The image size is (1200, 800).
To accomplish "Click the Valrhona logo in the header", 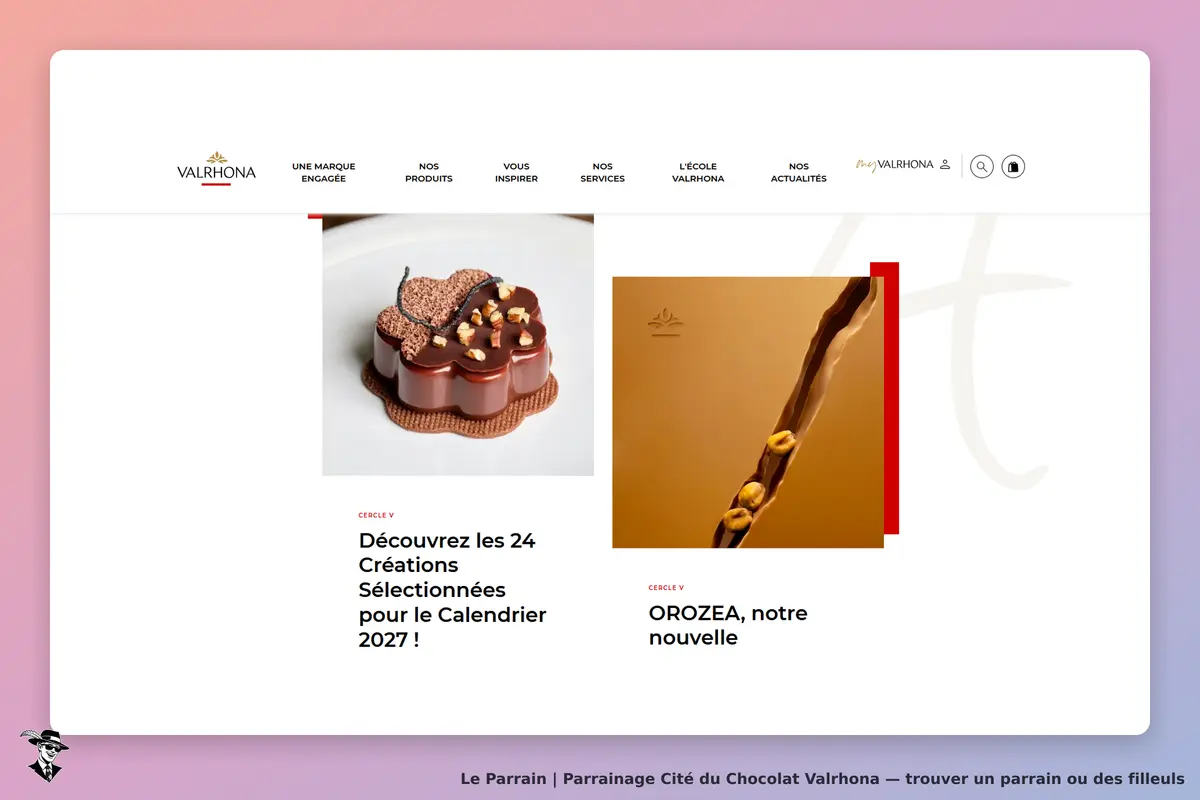I will [x=216, y=168].
